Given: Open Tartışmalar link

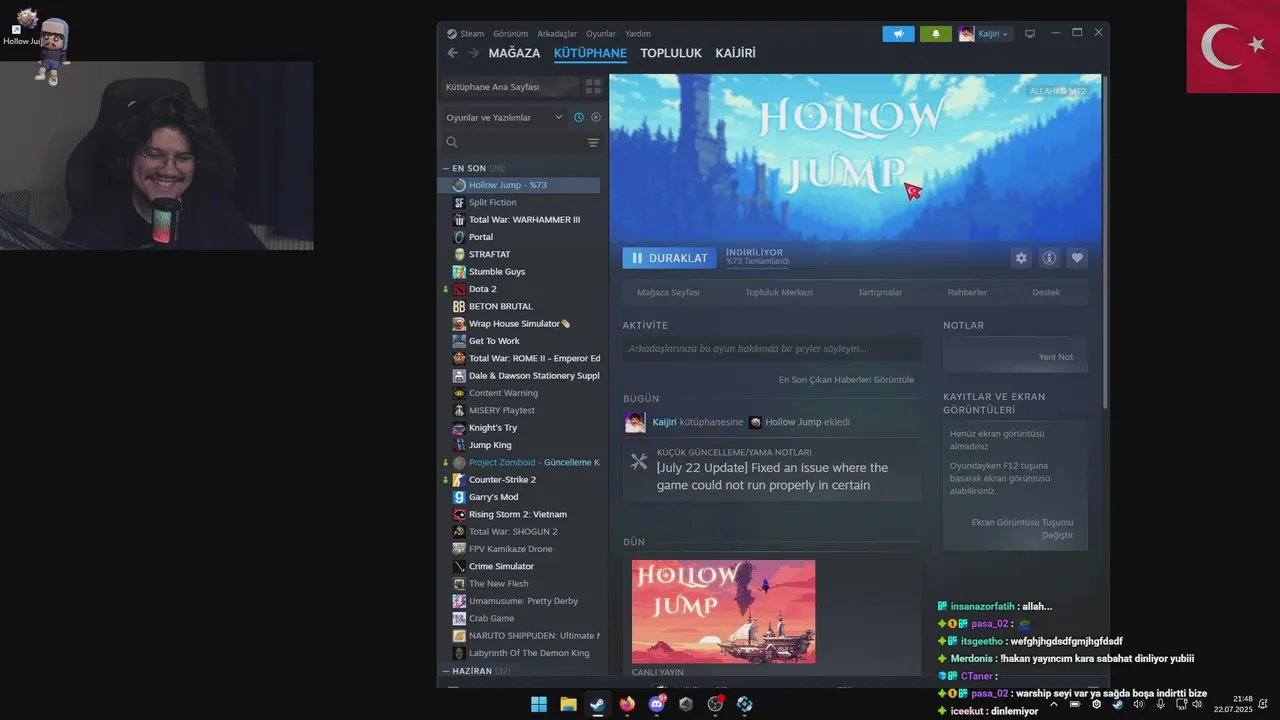Looking at the screenshot, I should 880,292.
